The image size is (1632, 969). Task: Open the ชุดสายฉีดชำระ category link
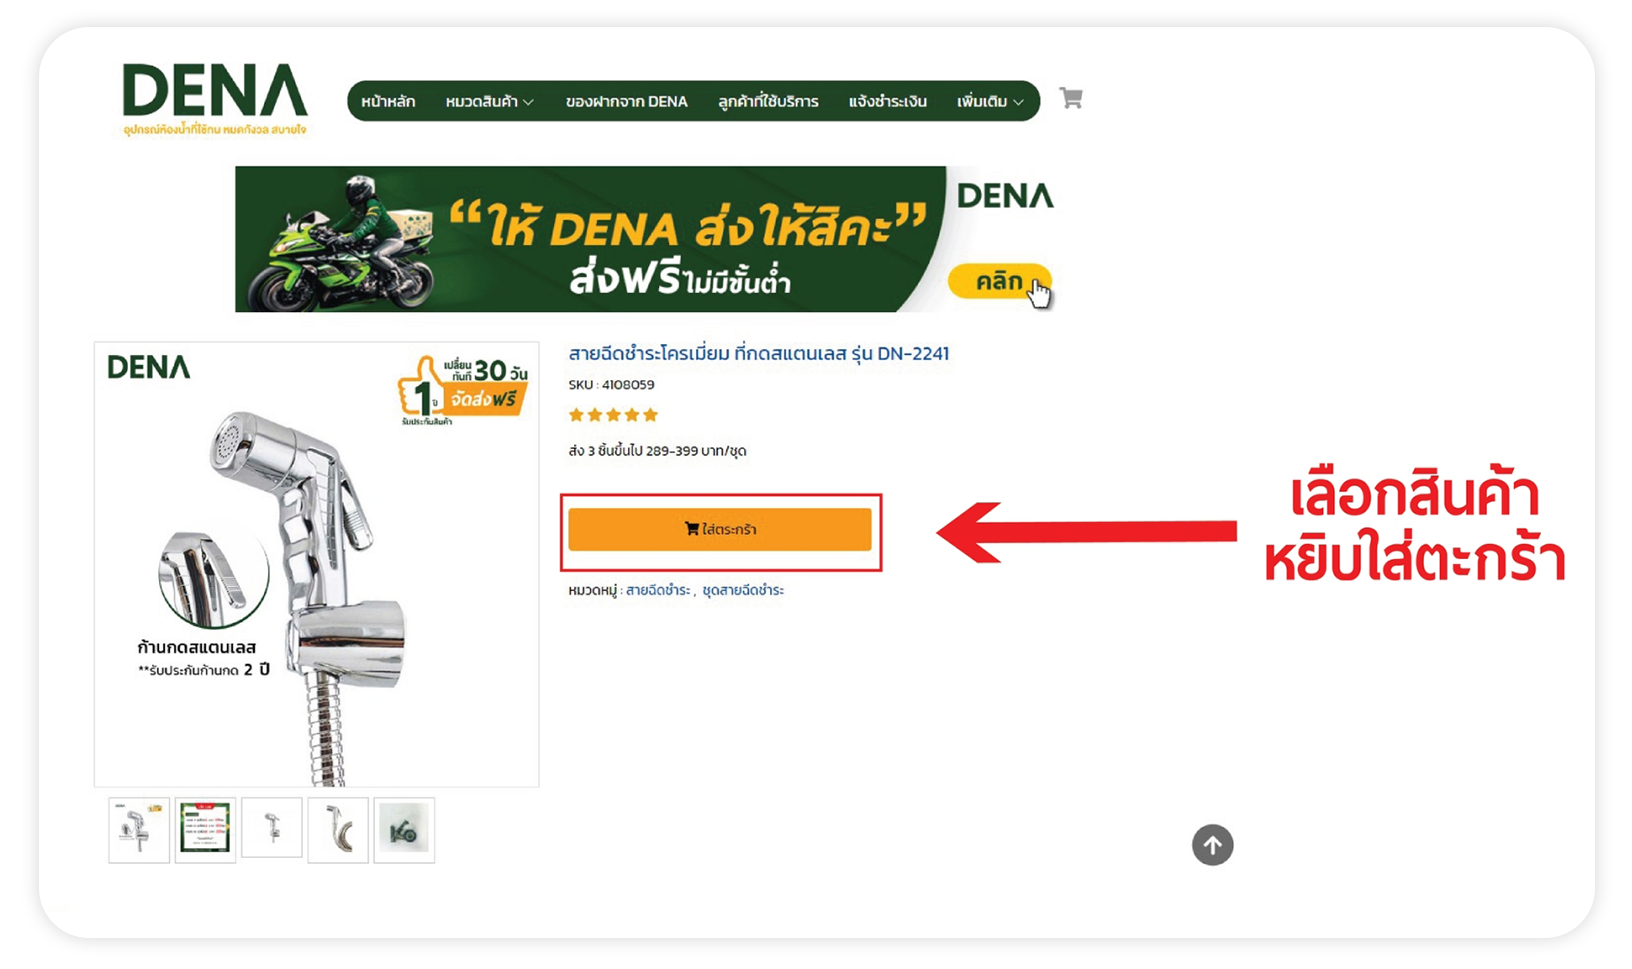click(x=743, y=590)
